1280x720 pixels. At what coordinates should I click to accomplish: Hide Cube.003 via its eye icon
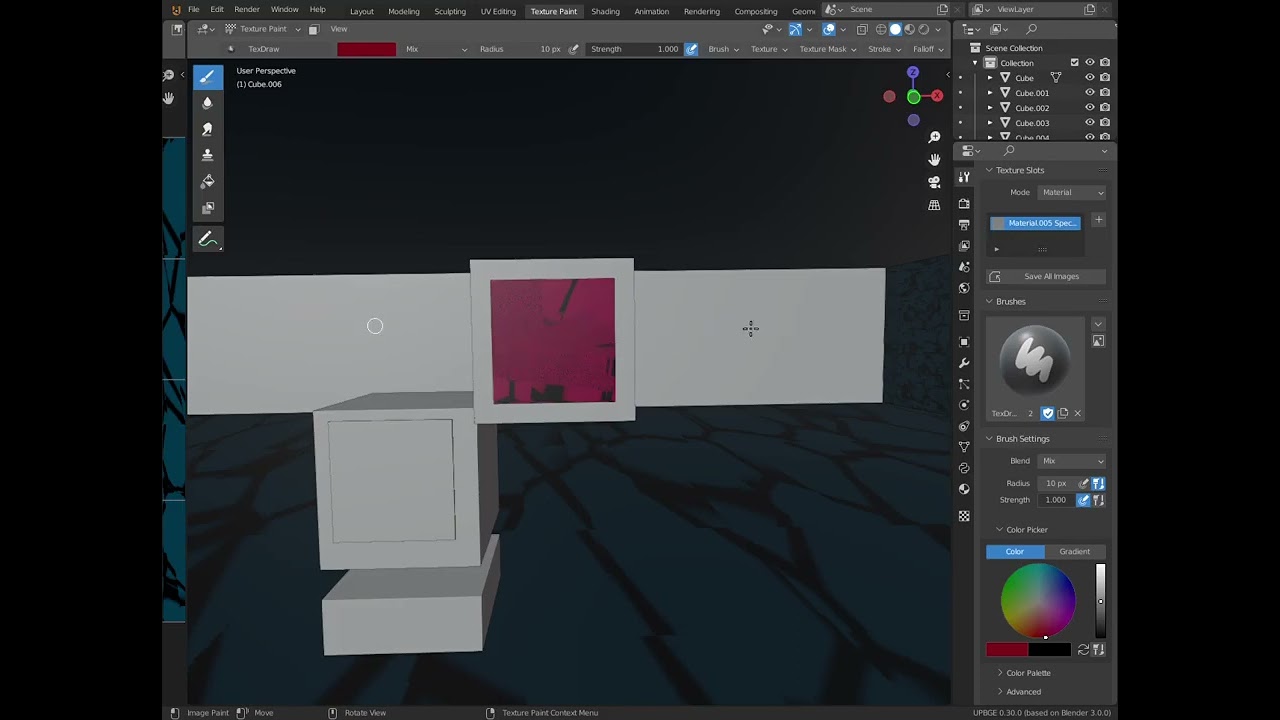click(1090, 123)
